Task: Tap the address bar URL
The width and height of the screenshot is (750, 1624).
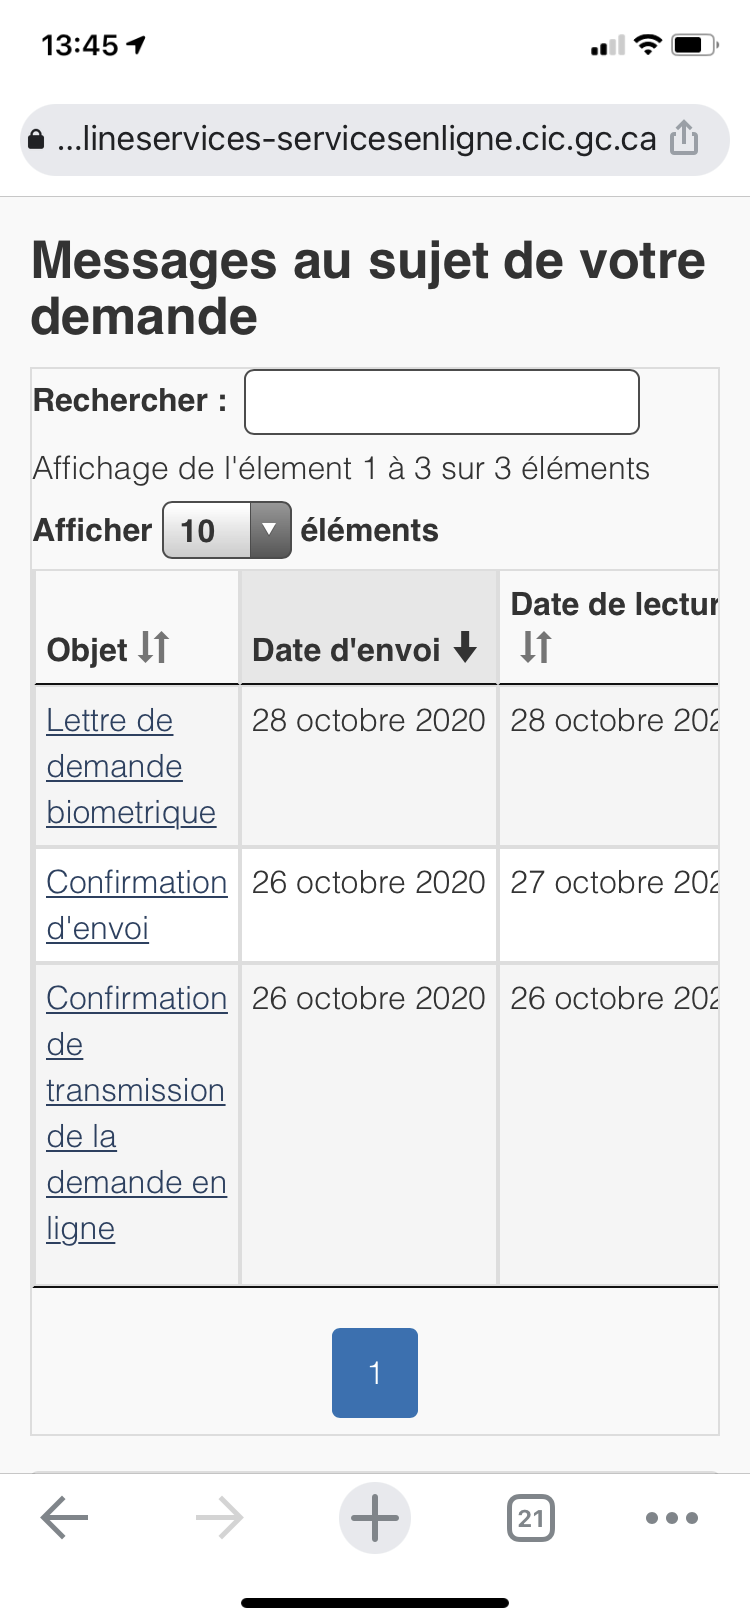Action: click(x=356, y=138)
